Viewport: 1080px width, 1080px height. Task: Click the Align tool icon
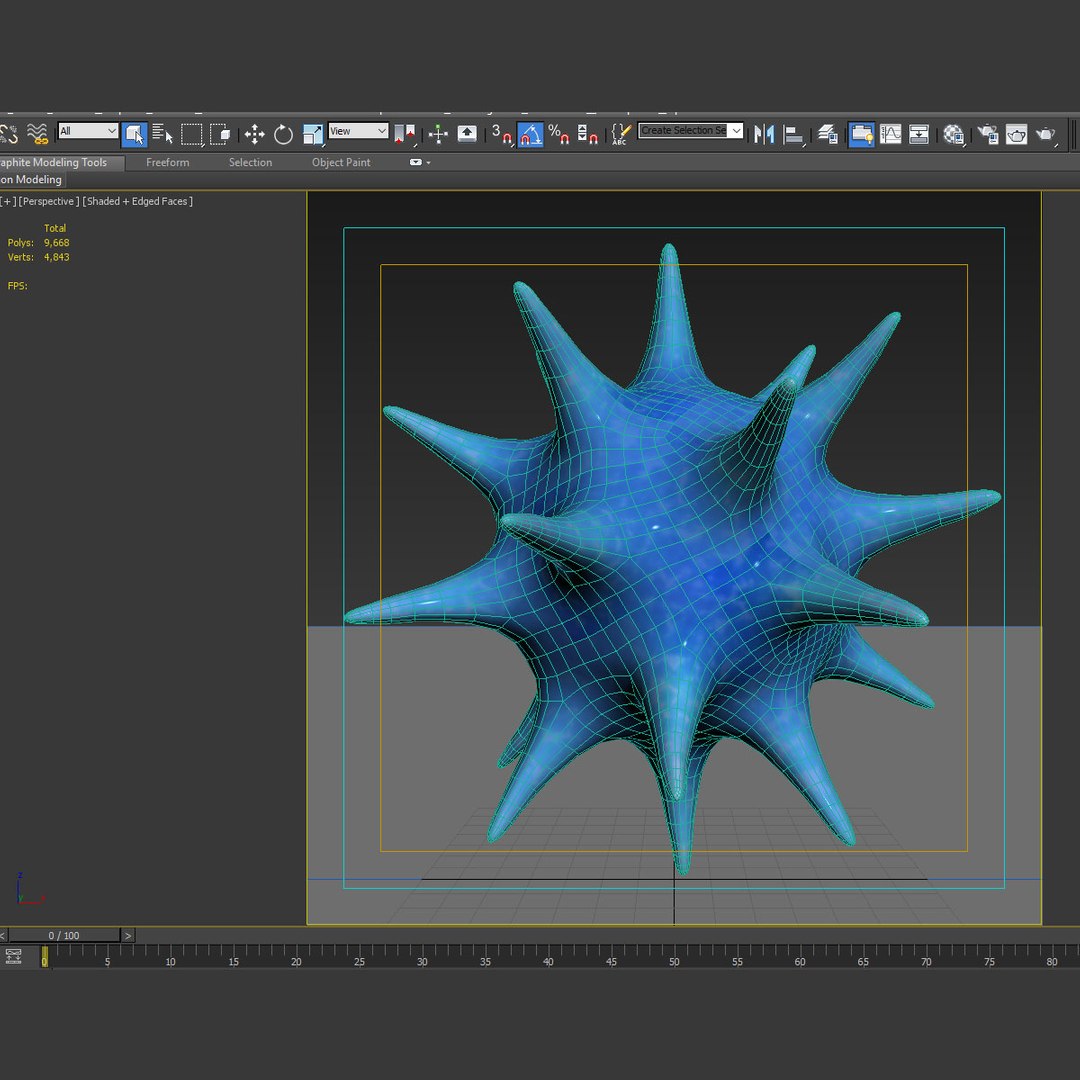(x=793, y=134)
